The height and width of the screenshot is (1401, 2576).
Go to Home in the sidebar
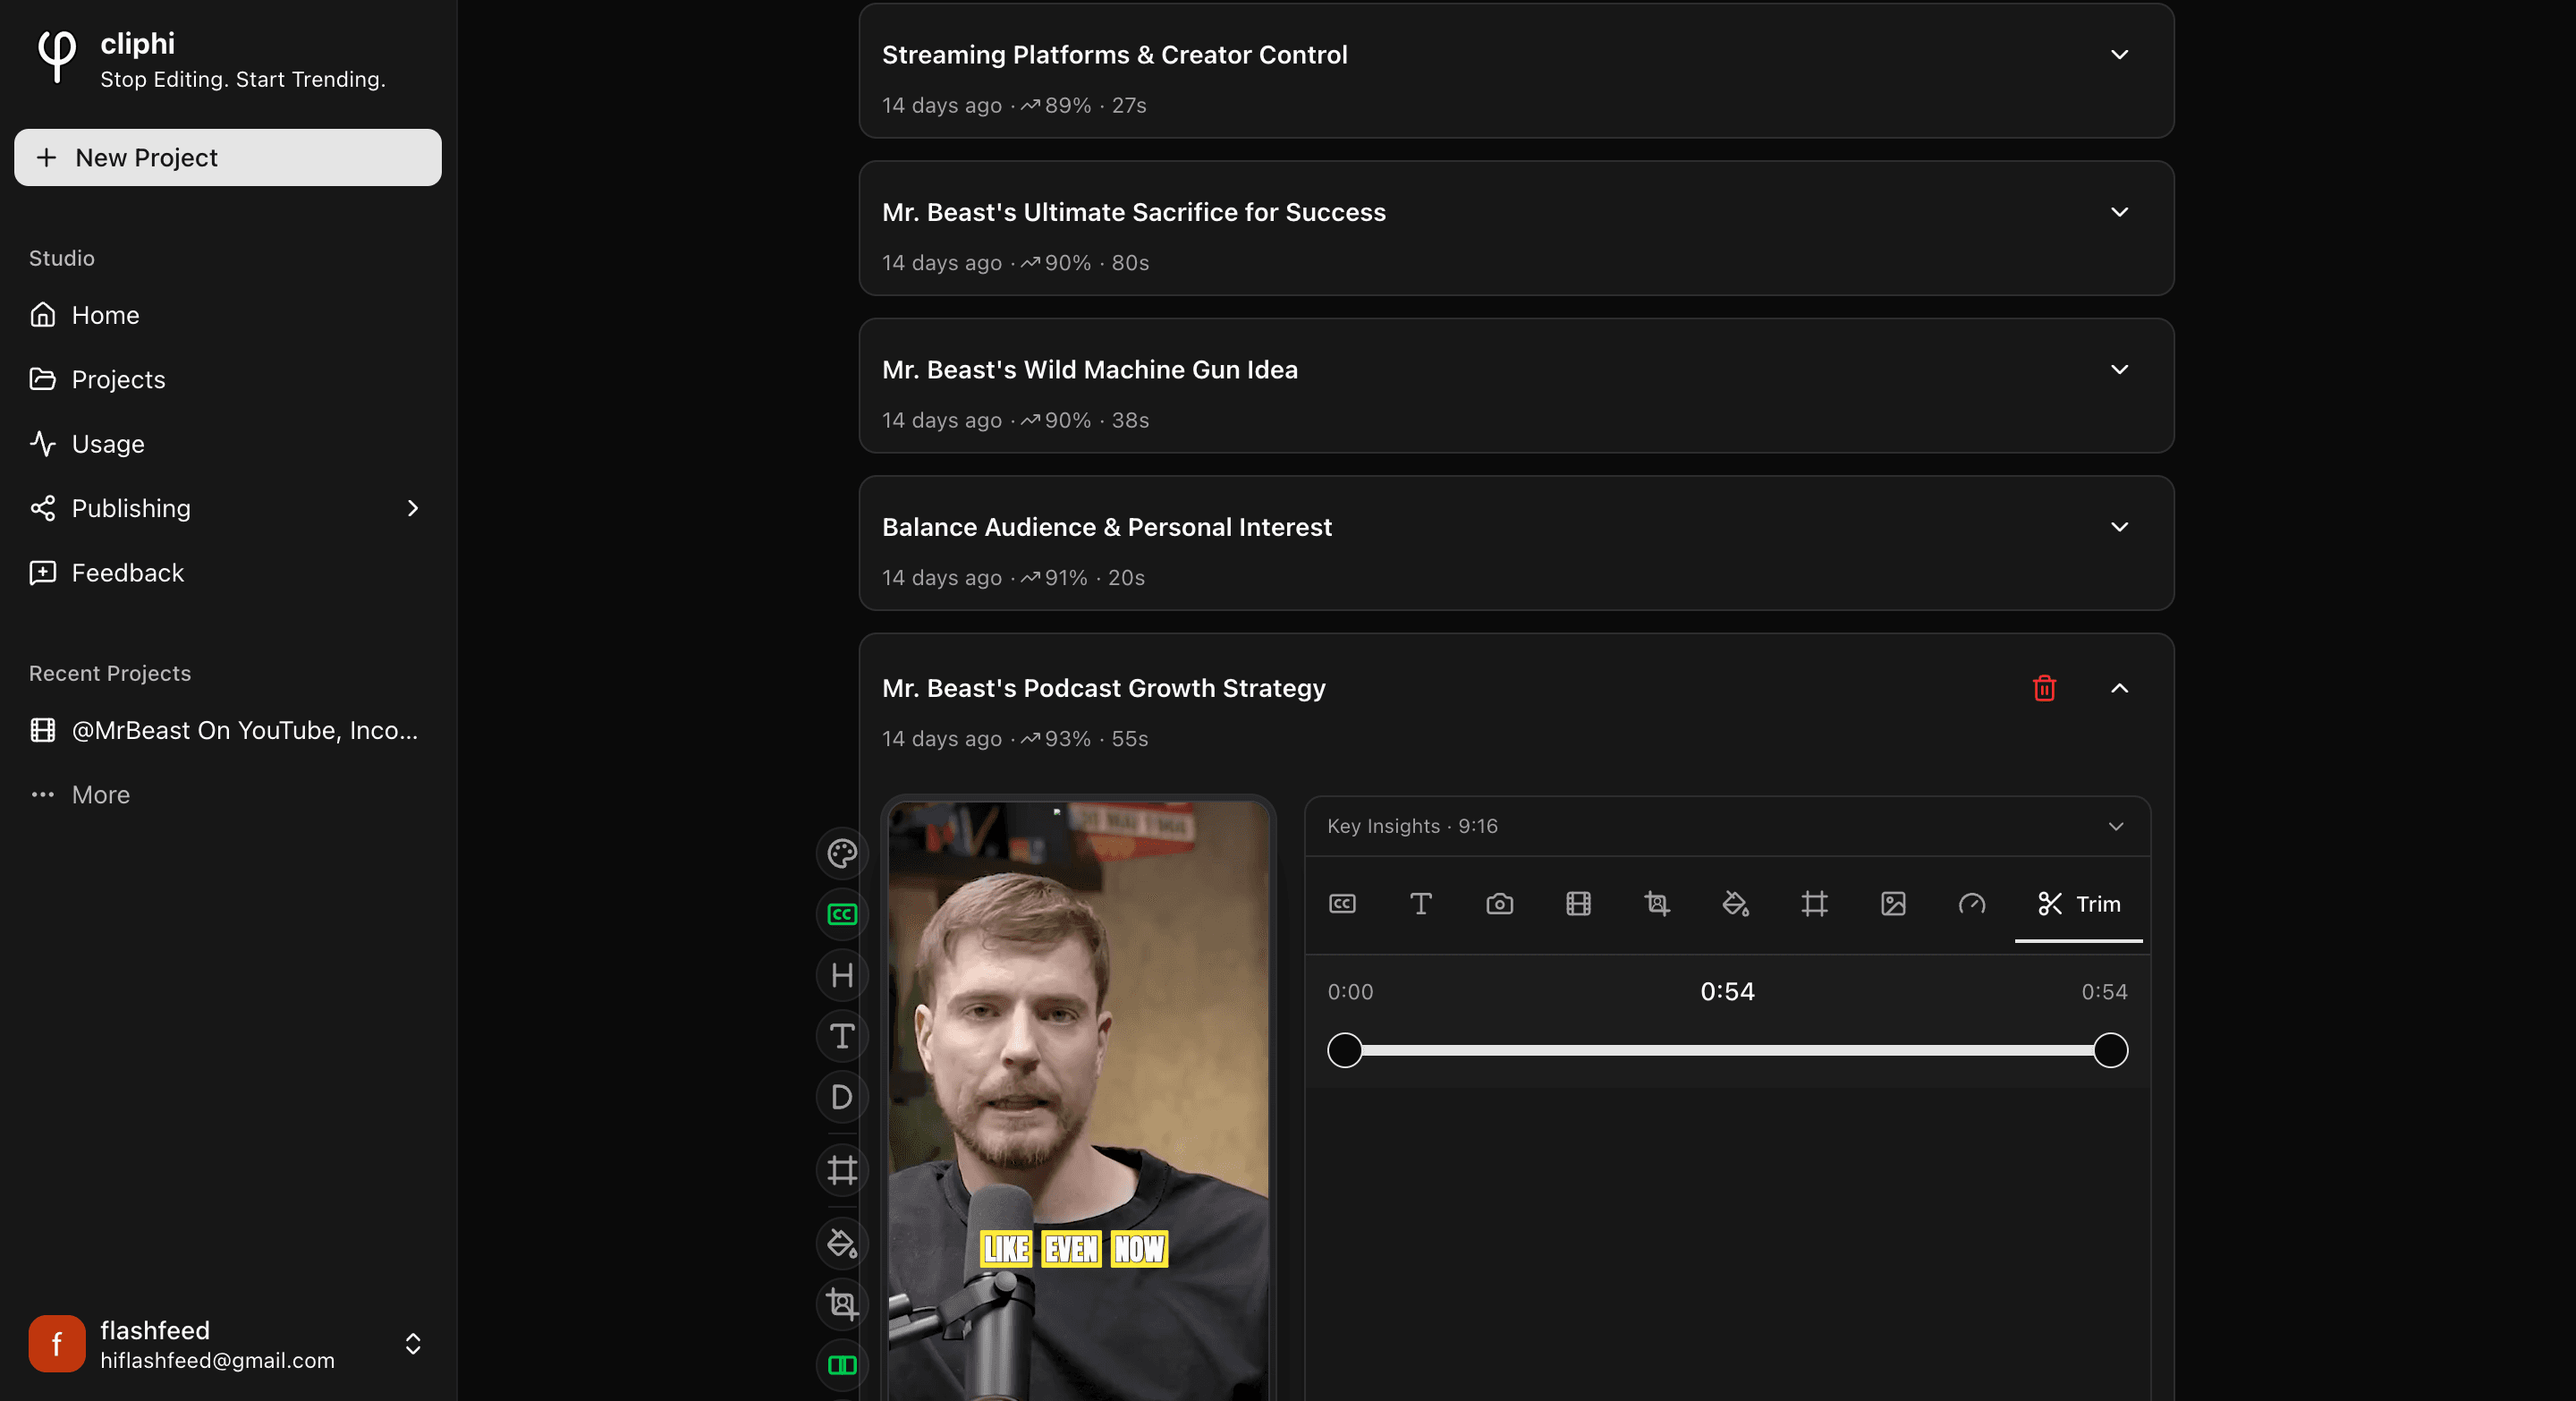point(228,315)
